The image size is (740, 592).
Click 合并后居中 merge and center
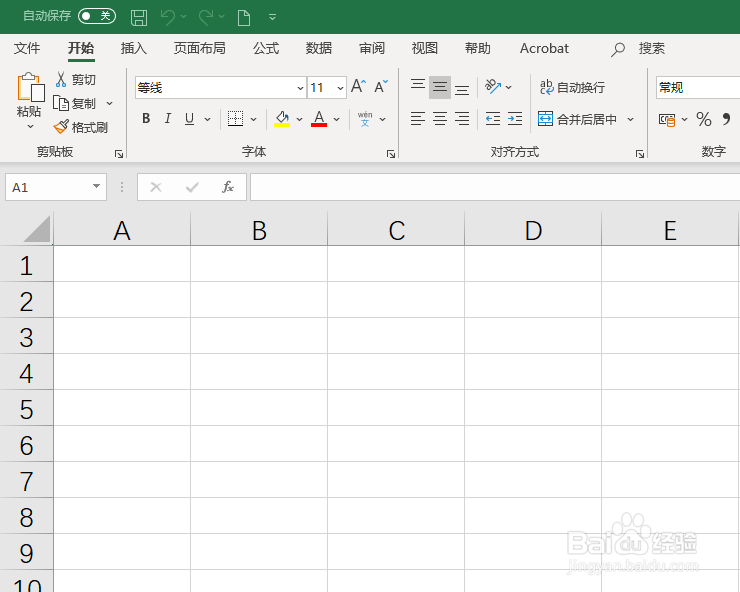(x=577, y=119)
